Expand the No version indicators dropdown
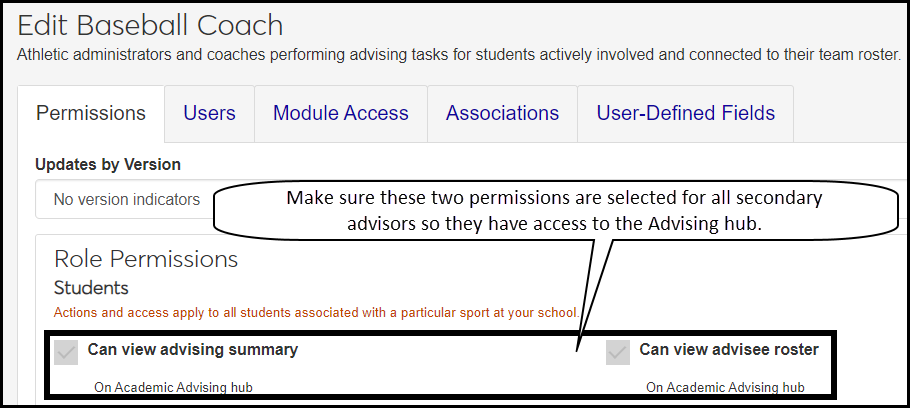Image resolution: width=910 pixels, height=408 pixels. (127, 200)
